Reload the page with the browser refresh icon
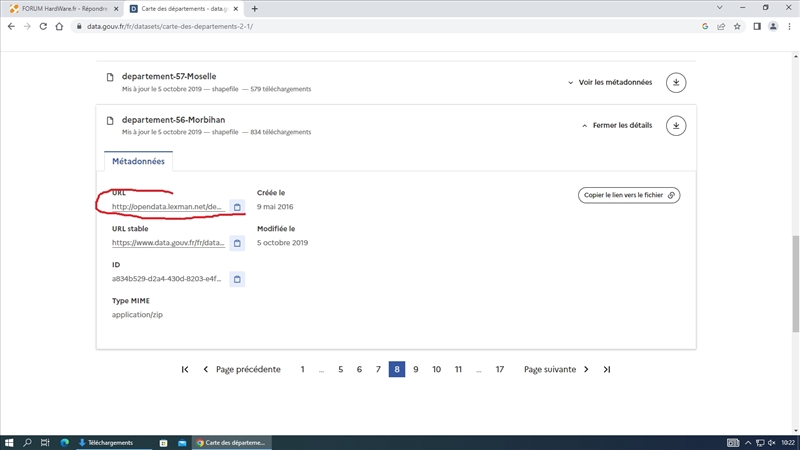Screen dimensions: 800x450 pyautogui.click(x=44, y=26)
